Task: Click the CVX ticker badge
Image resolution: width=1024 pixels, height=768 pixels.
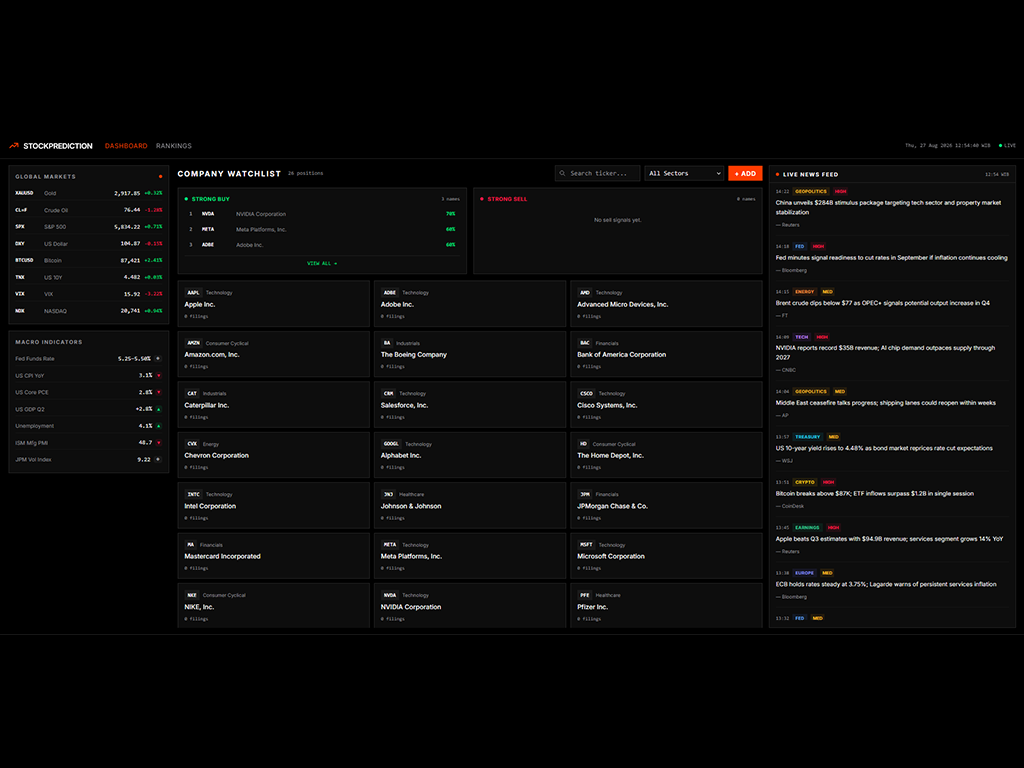Action: (x=192, y=443)
